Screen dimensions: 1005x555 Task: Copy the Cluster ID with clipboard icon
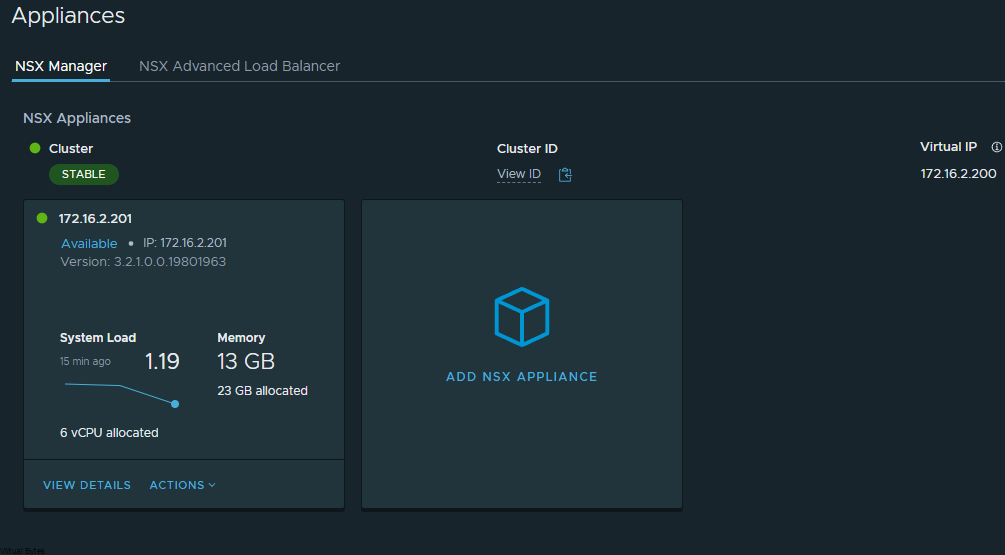point(565,174)
